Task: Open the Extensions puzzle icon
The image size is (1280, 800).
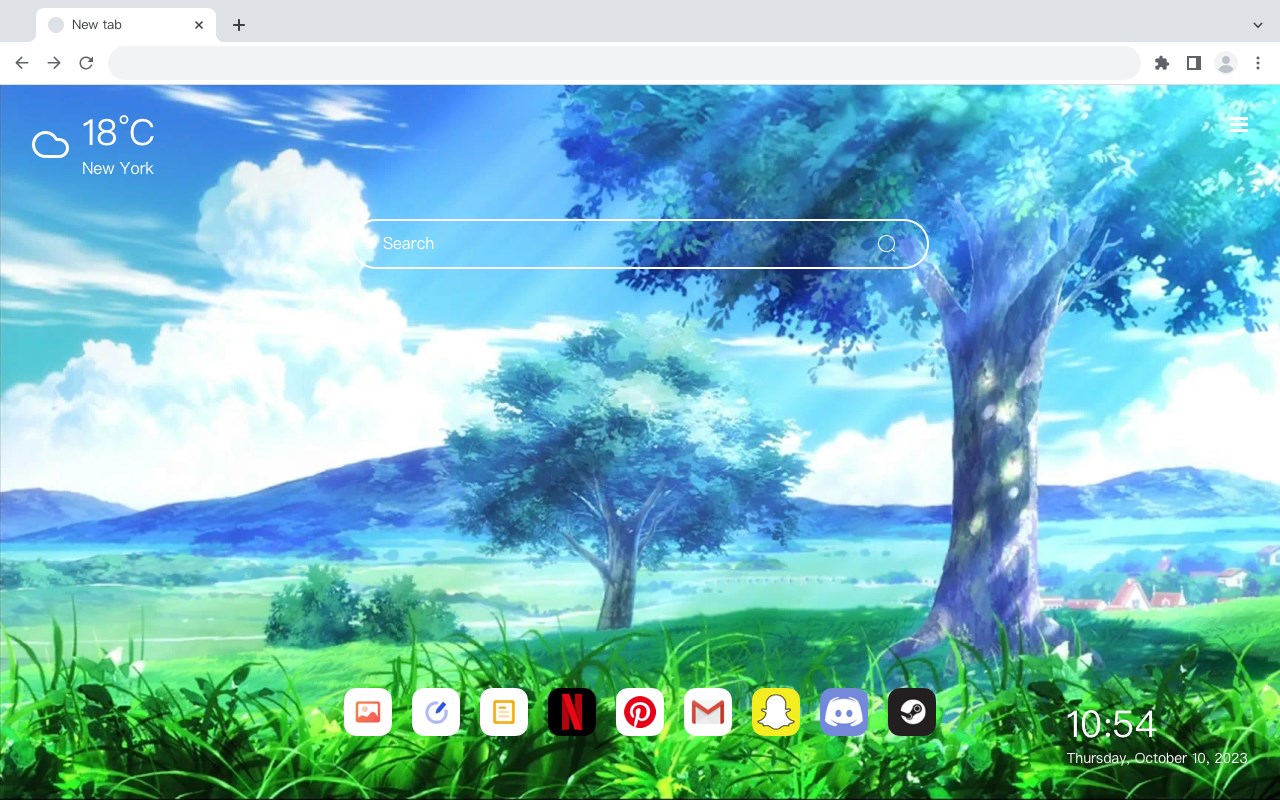Action: 1161,63
